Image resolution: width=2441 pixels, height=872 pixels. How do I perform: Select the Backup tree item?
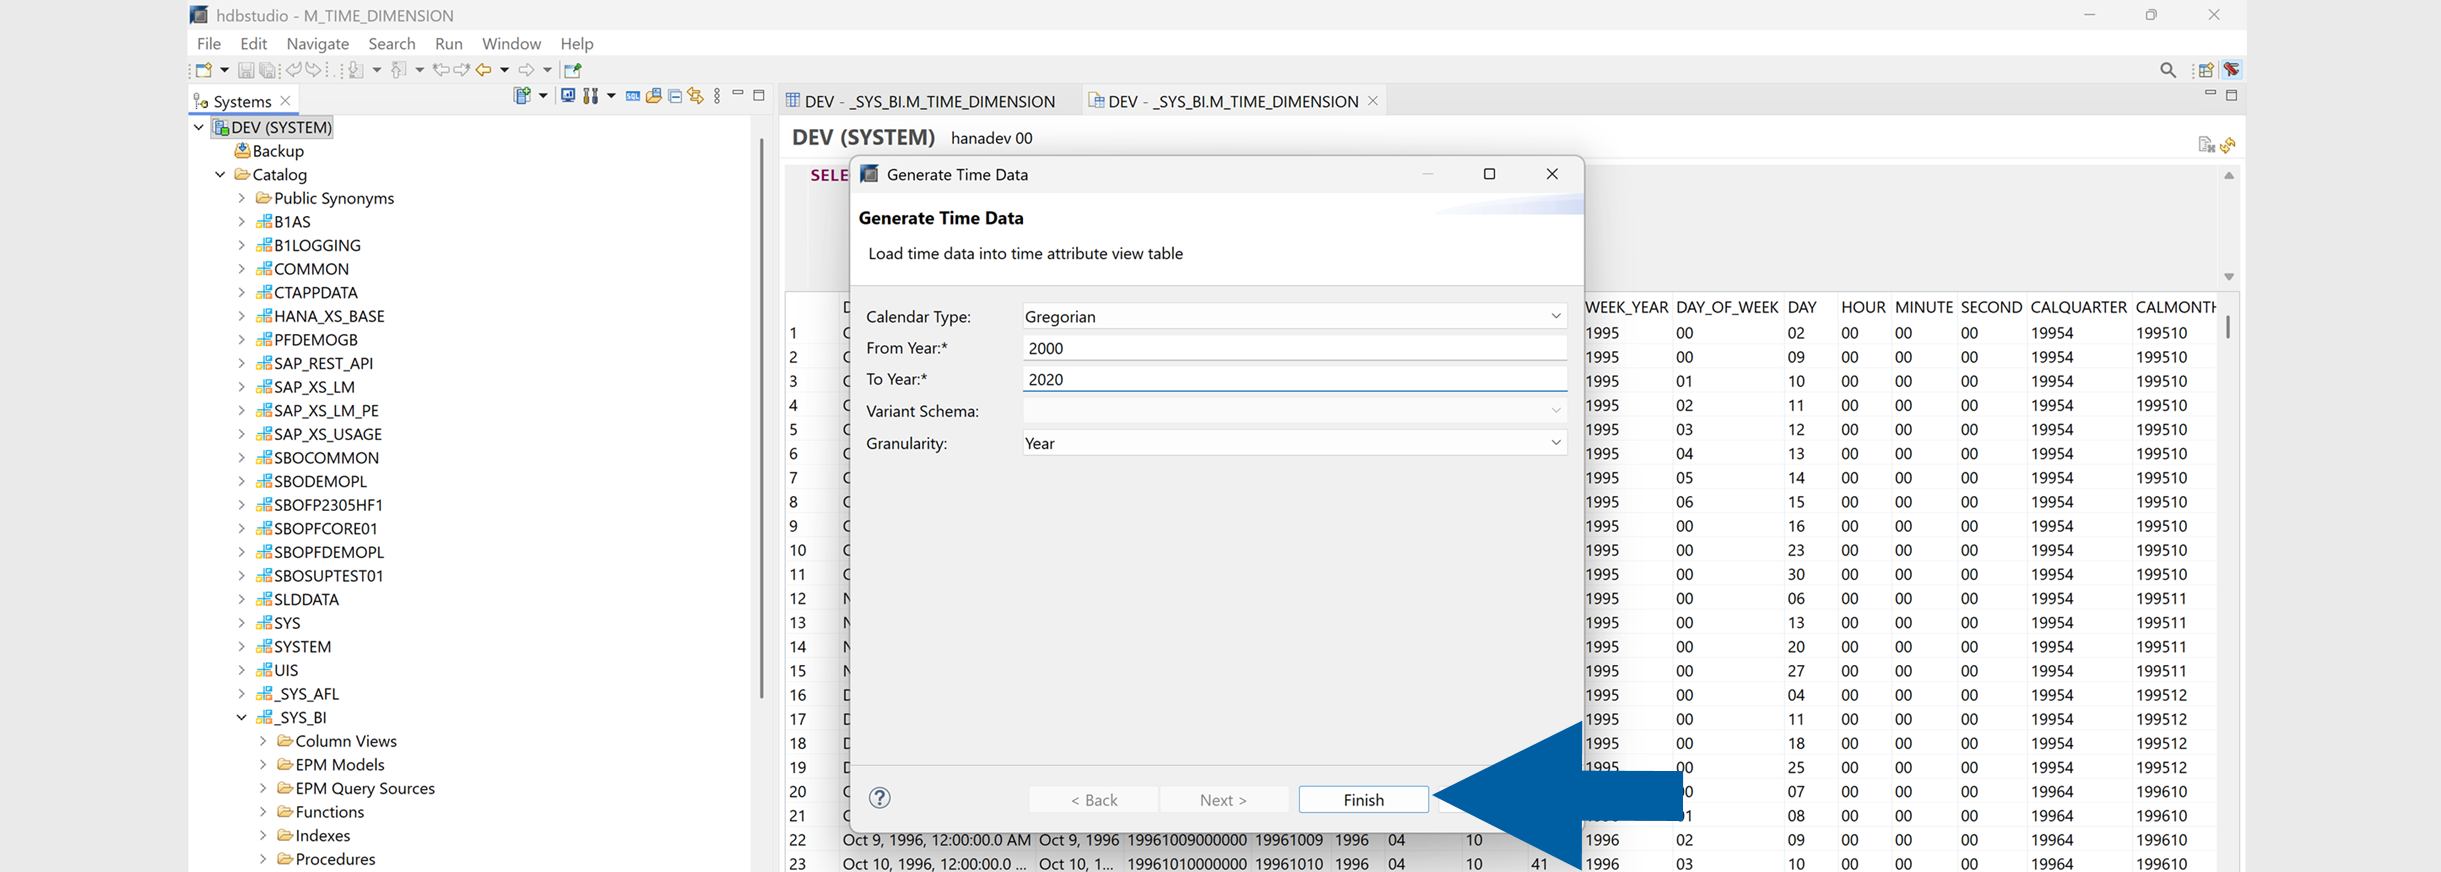pos(269,151)
